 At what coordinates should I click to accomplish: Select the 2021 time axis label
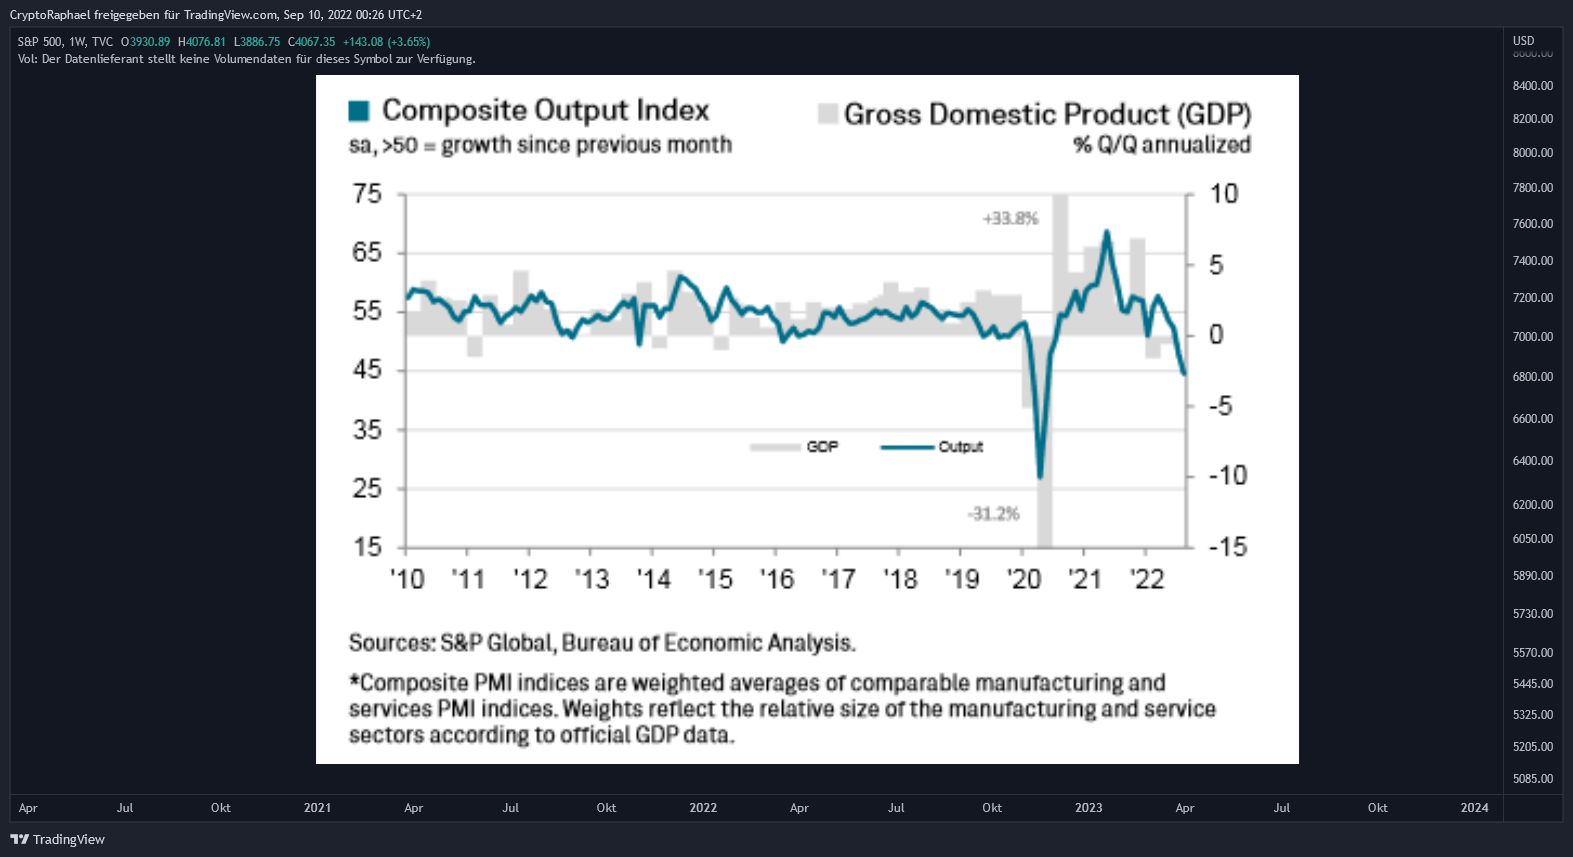317,808
